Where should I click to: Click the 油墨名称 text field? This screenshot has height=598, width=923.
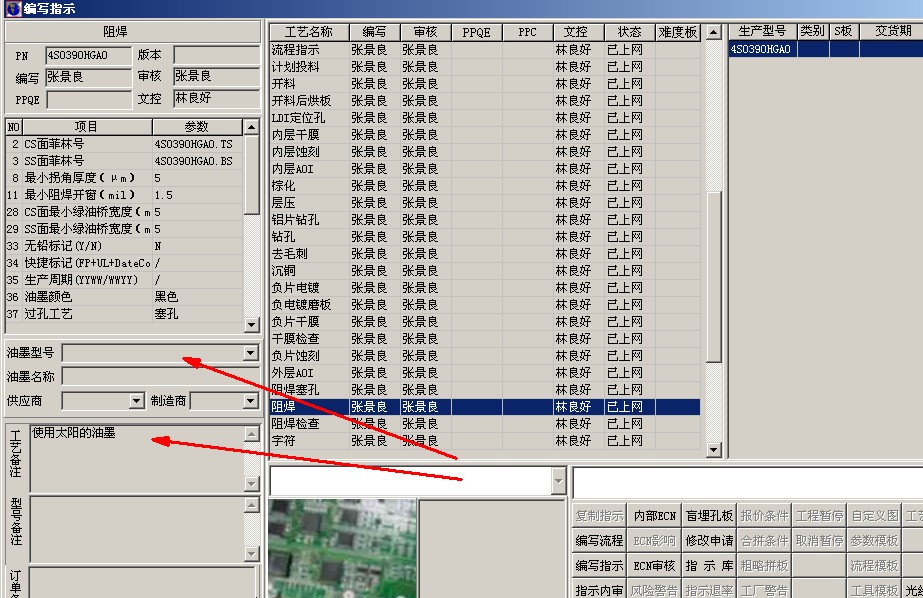coord(160,377)
